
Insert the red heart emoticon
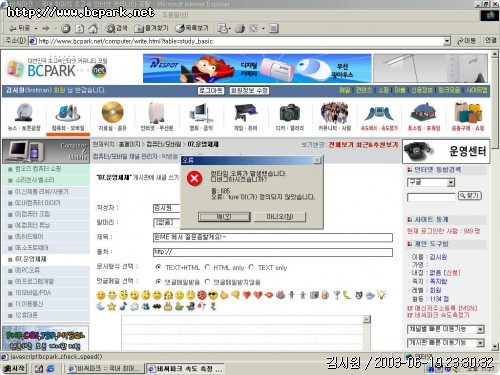pos(247,295)
